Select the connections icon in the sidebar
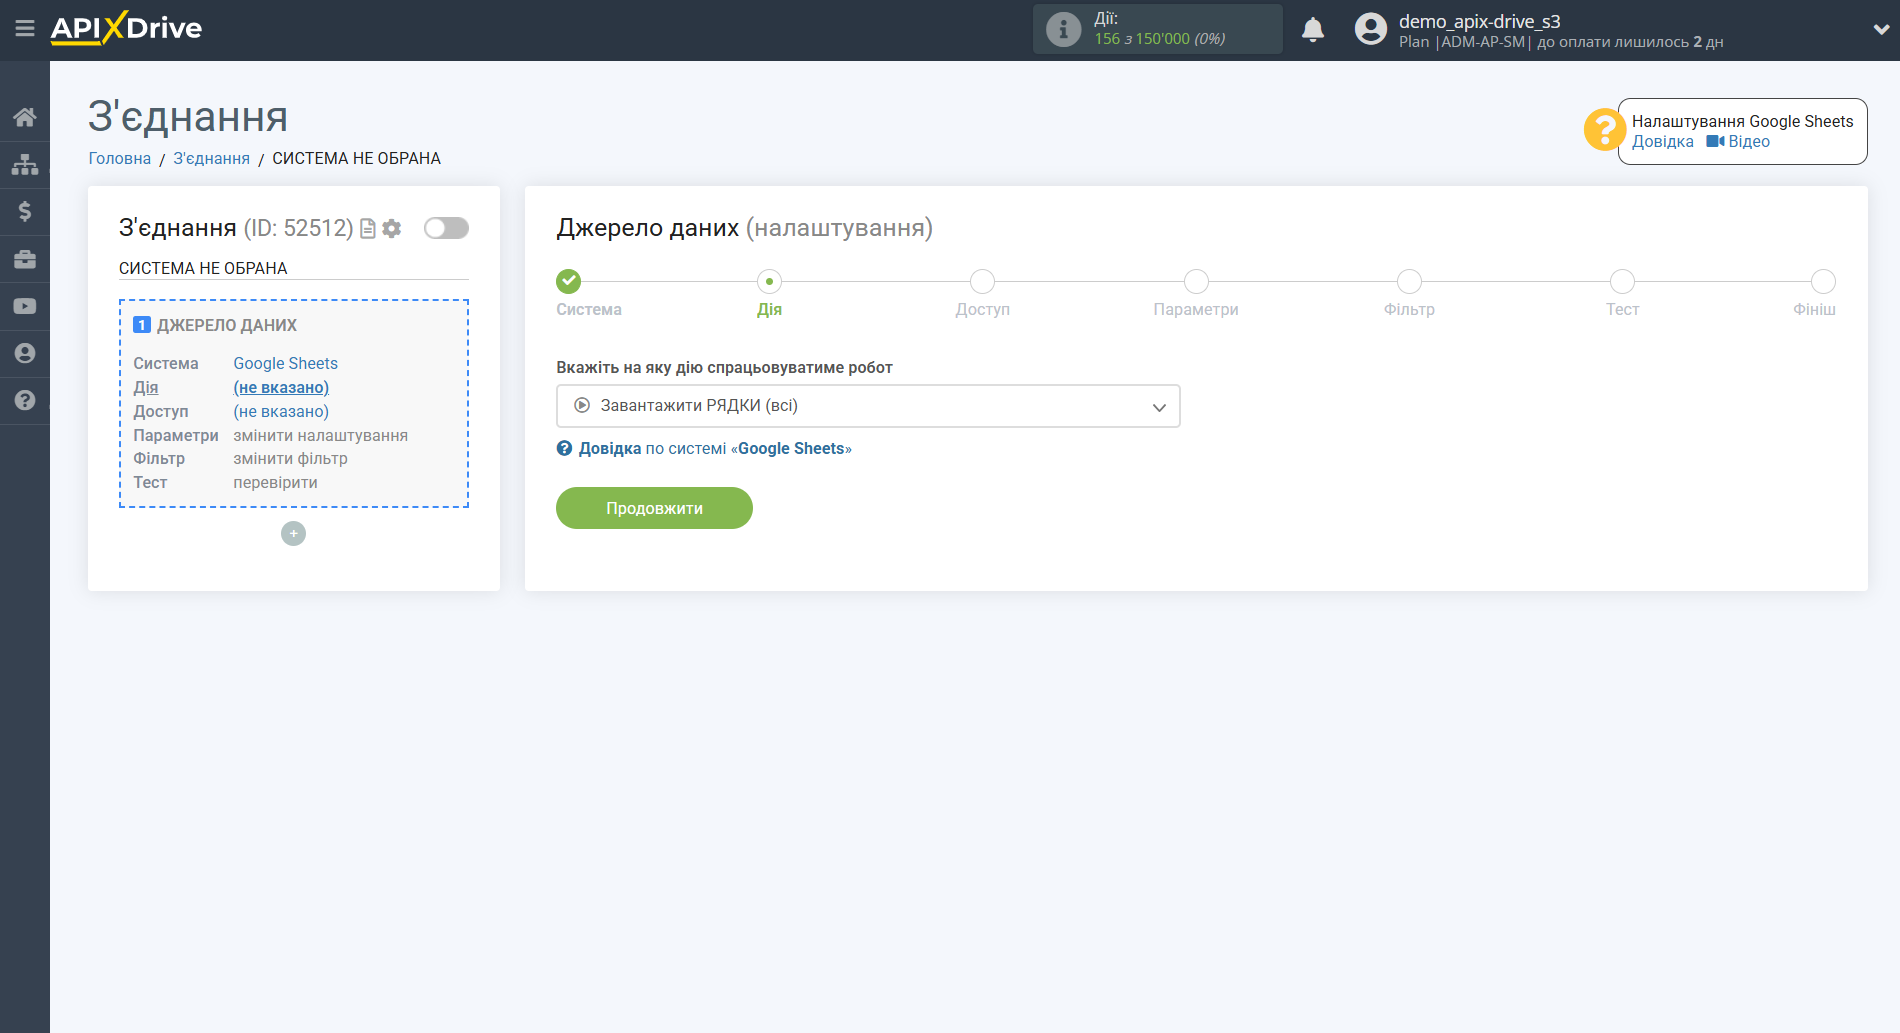The image size is (1900, 1033). (x=24, y=163)
